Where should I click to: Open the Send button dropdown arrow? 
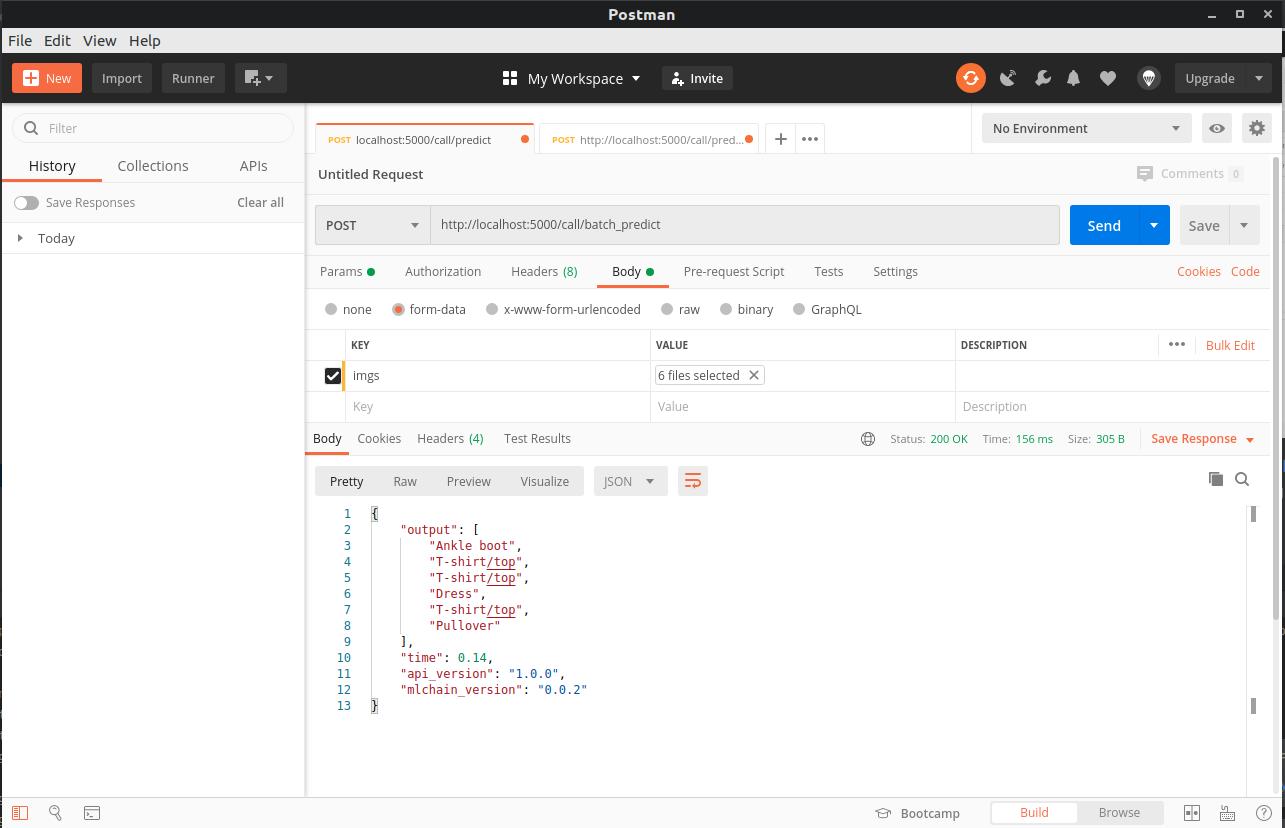click(x=1153, y=225)
